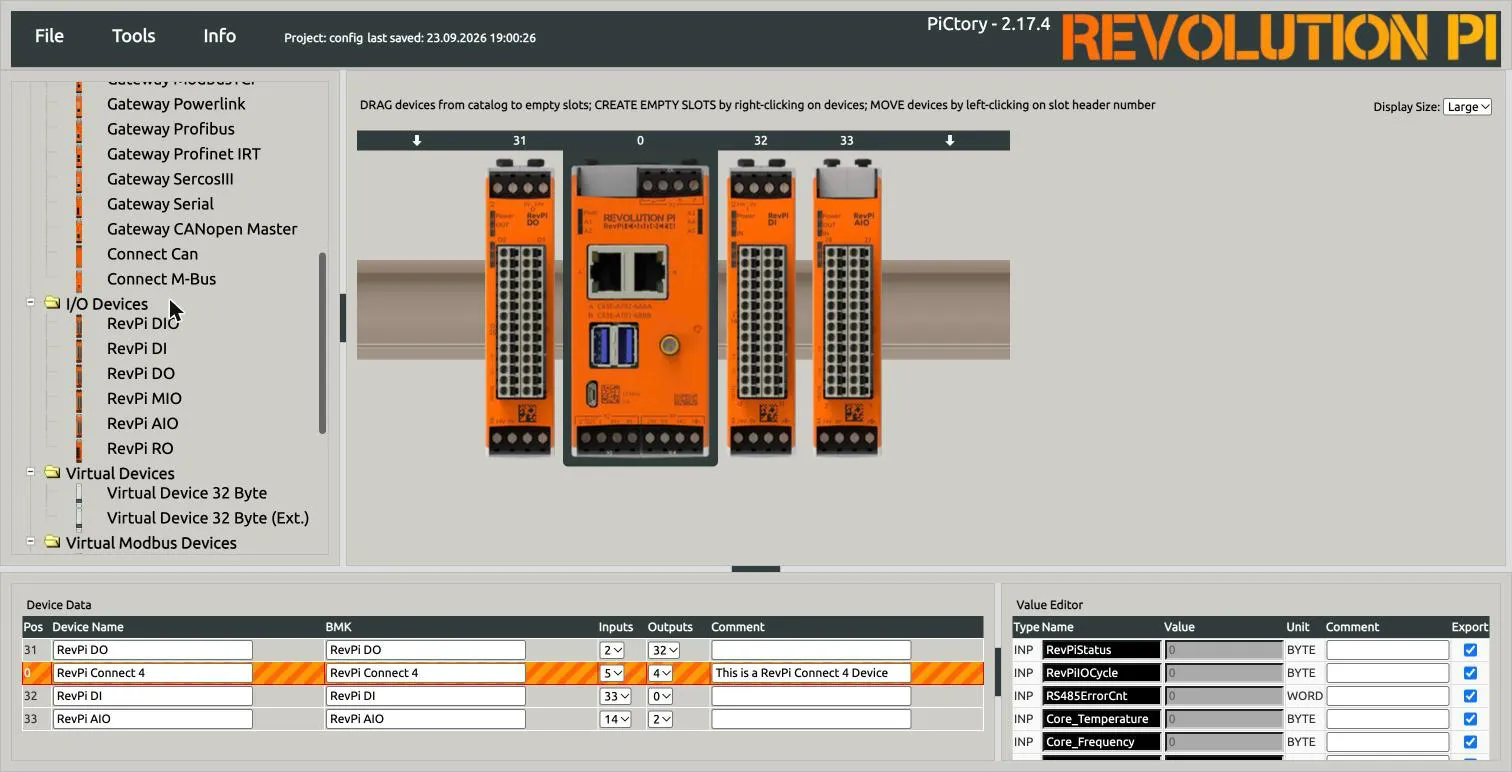Screen dimensions: 1512x772
Task: Click slot header number 31
Action: 519,141
